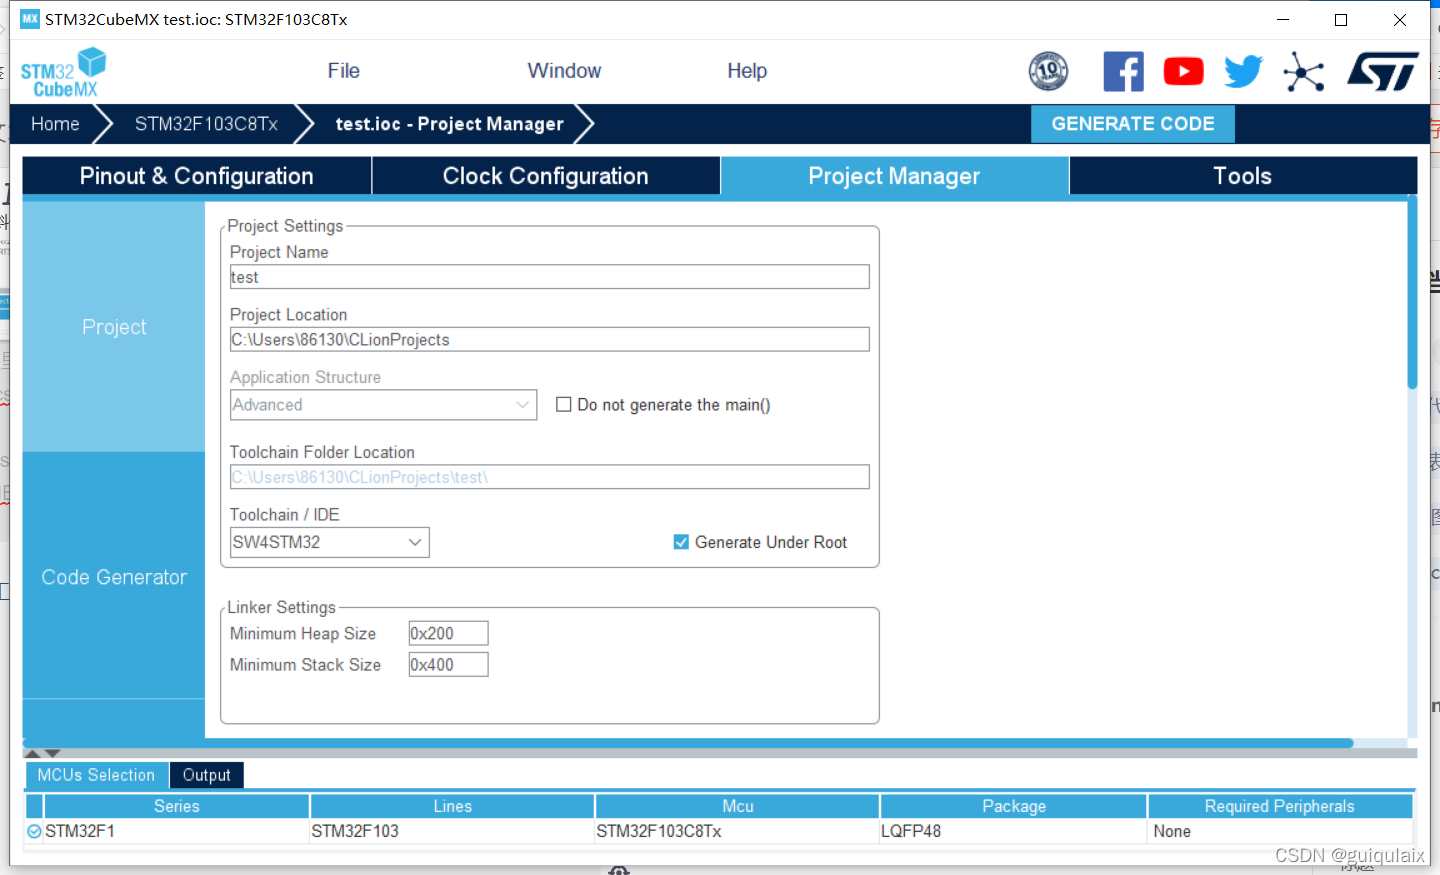1440x875 pixels.
Task: Maximize the STM32CubeMX window
Action: point(1341,19)
